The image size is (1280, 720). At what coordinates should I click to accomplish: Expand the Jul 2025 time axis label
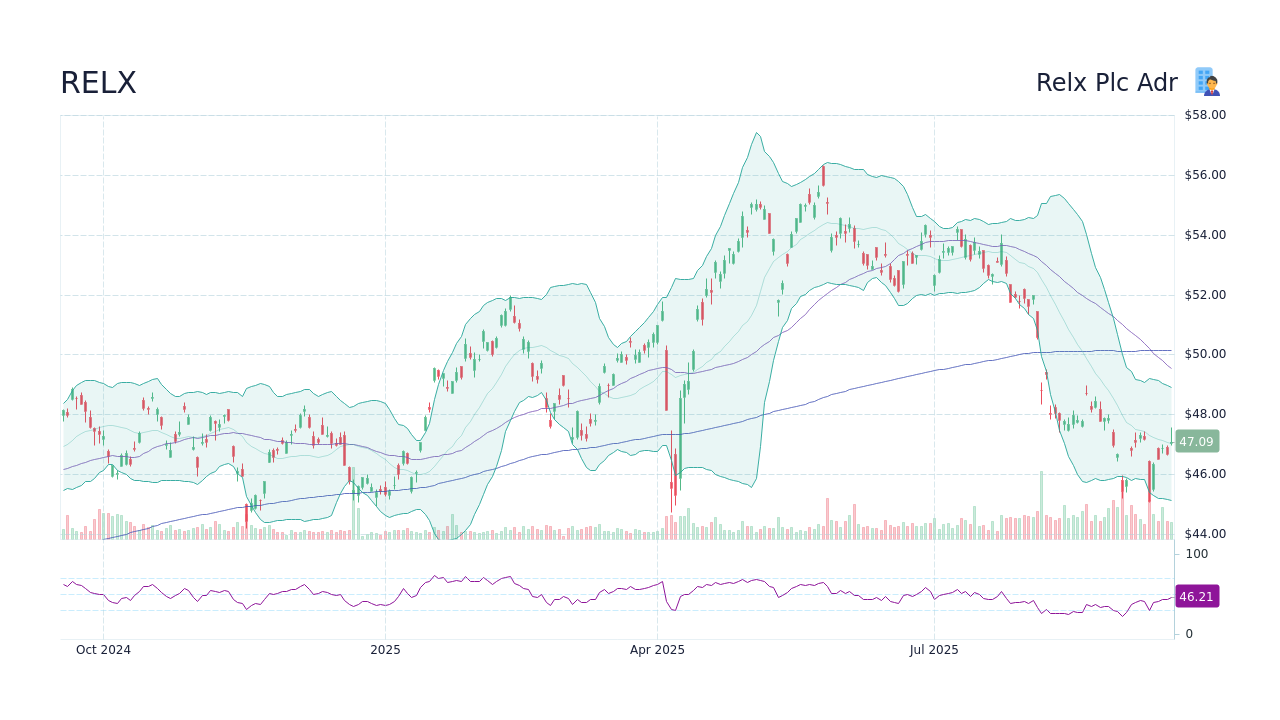pyautogui.click(x=933, y=650)
